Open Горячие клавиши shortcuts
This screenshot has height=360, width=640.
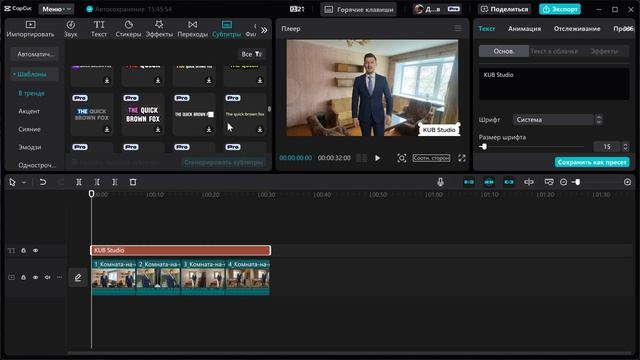tap(358, 9)
